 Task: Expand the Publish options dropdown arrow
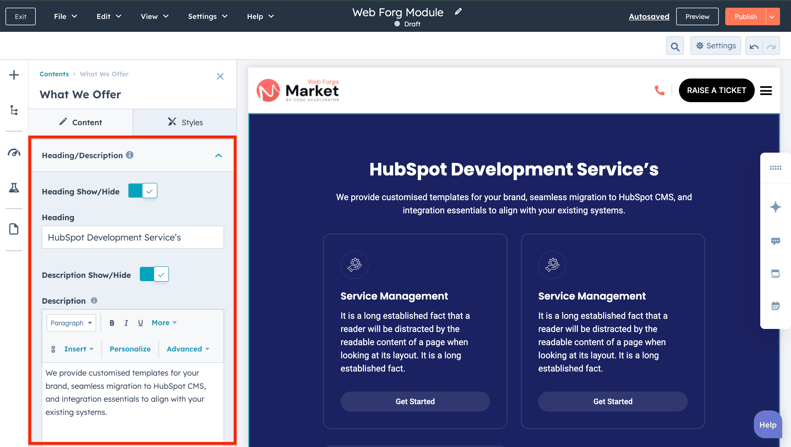tap(772, 17)
